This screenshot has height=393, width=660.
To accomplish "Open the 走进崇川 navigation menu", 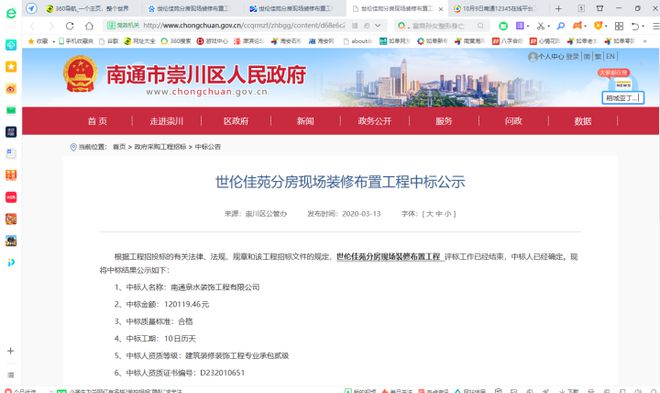I will click(x=166, y=121).
